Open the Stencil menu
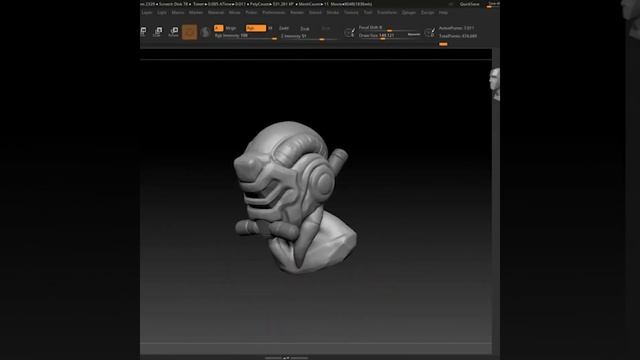The width and height of the screenshot is (640, 360). click(315, 13)
